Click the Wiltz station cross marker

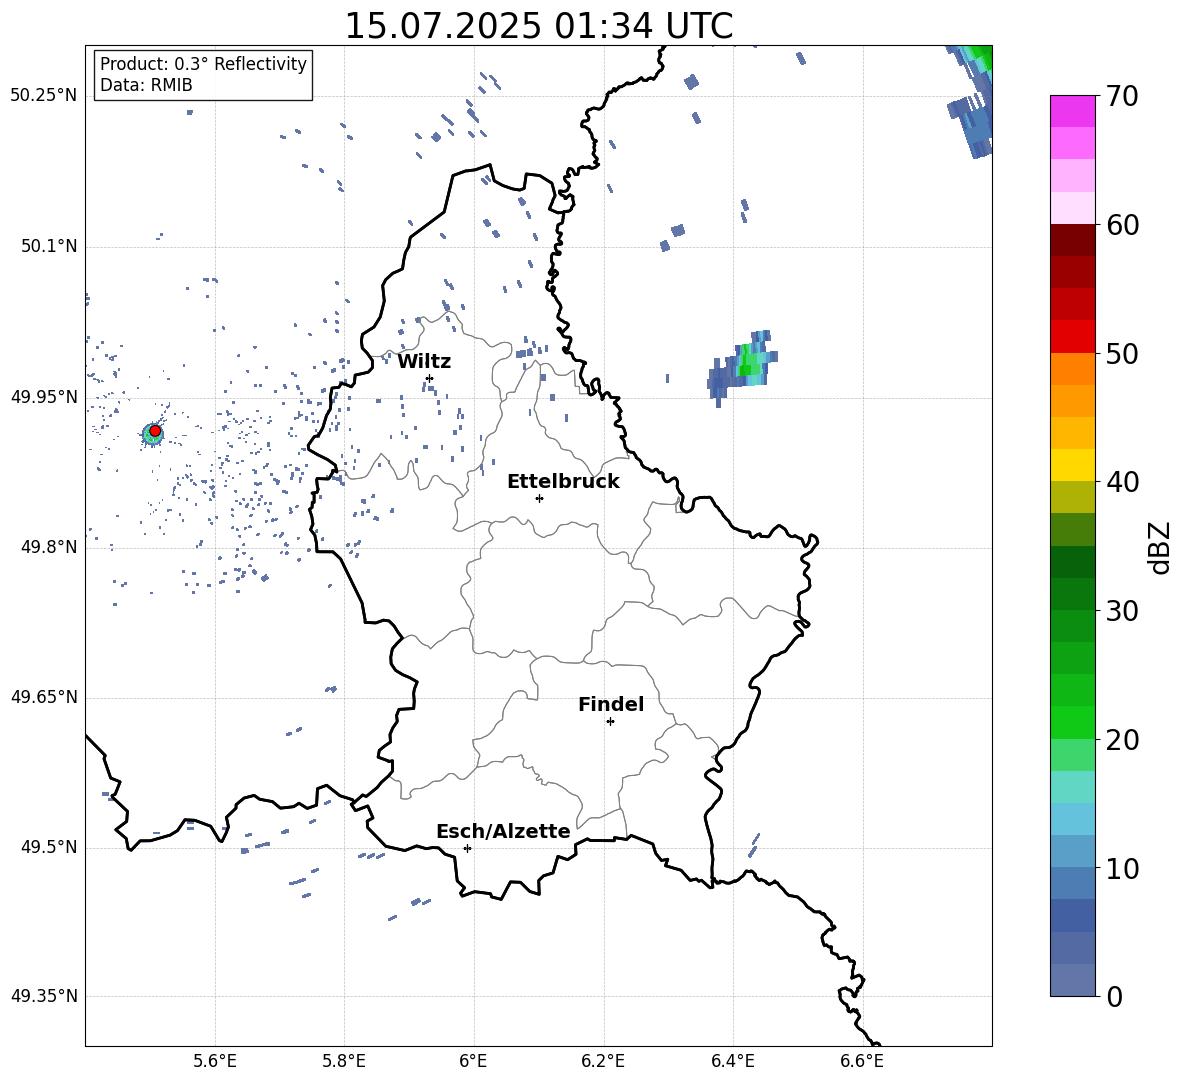pyautogui.click(x=429, y=378)
